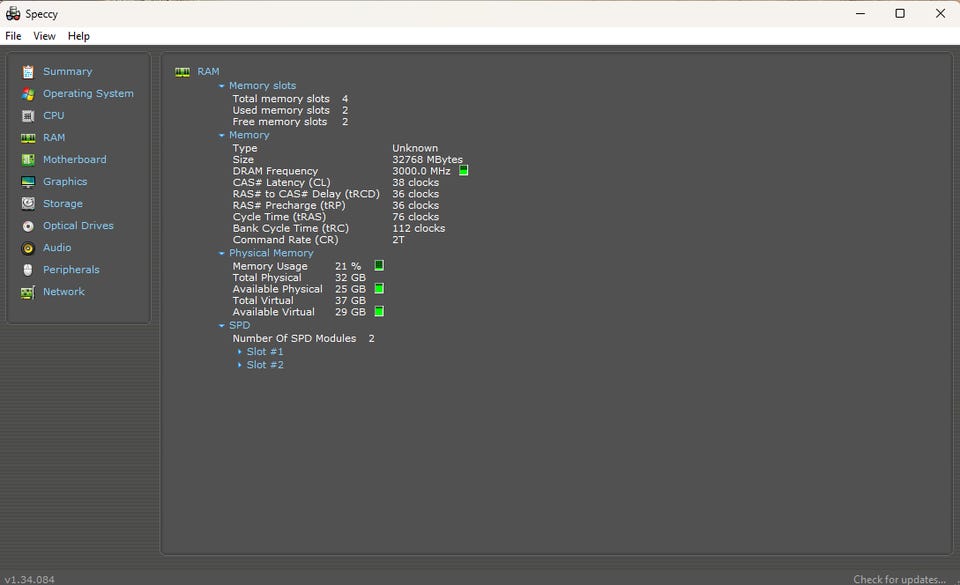Select the RAS# Precharge (tRP) label
Image resolution: width=960 pixels, height=585 pixels.
coord(289,206)
